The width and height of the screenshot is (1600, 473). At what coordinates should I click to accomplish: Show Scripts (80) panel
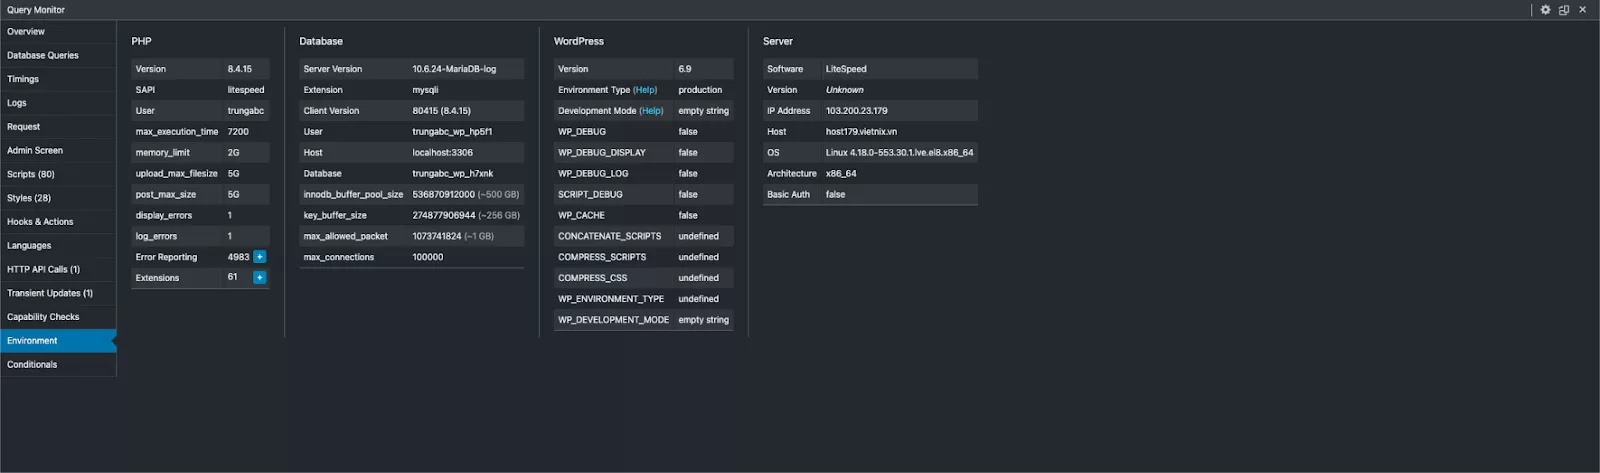coord(58,174)
